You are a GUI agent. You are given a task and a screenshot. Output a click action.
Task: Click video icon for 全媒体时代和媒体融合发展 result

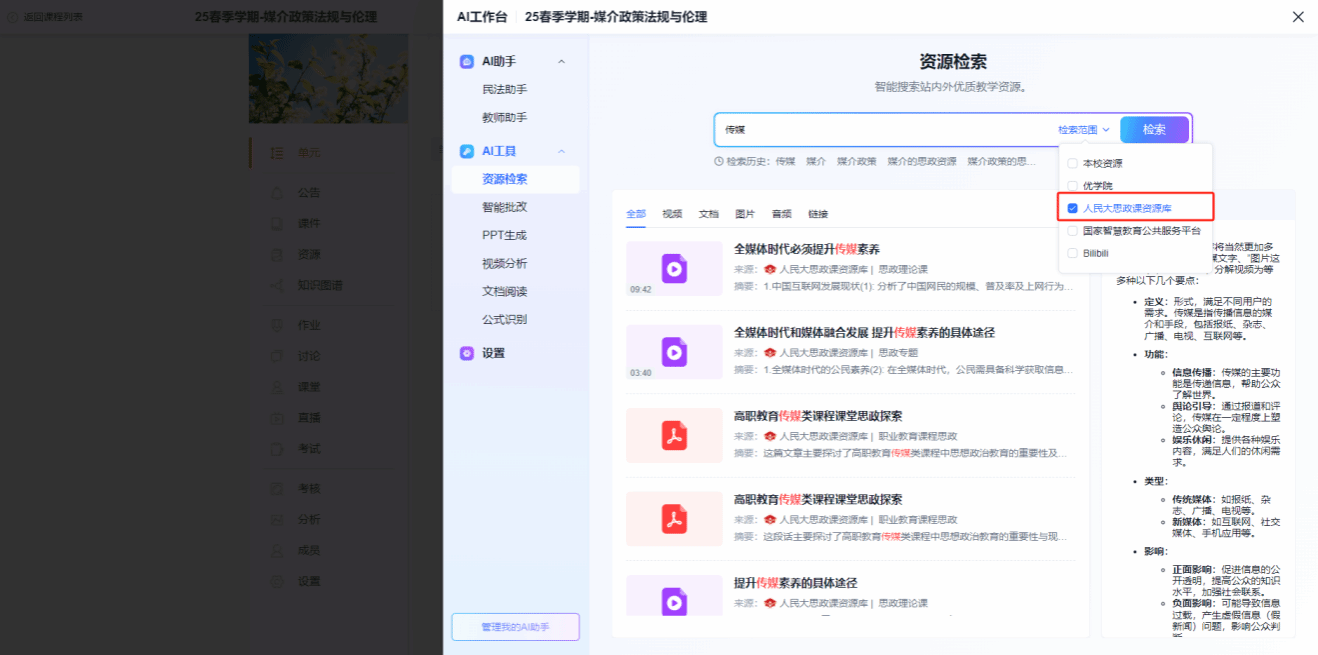pyautogui.click(x=674, y=352)
